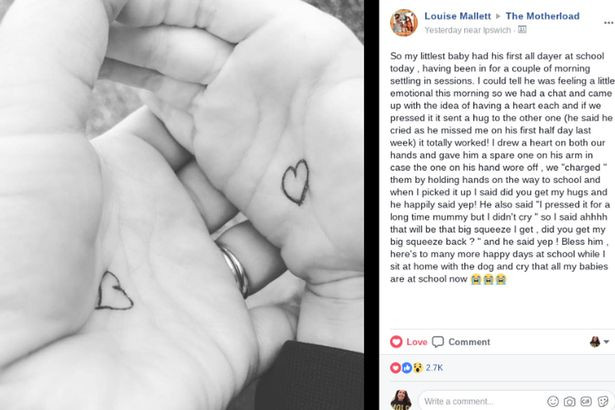Add a sticker to the comment
615x410 pixels.
coord(602,401)
